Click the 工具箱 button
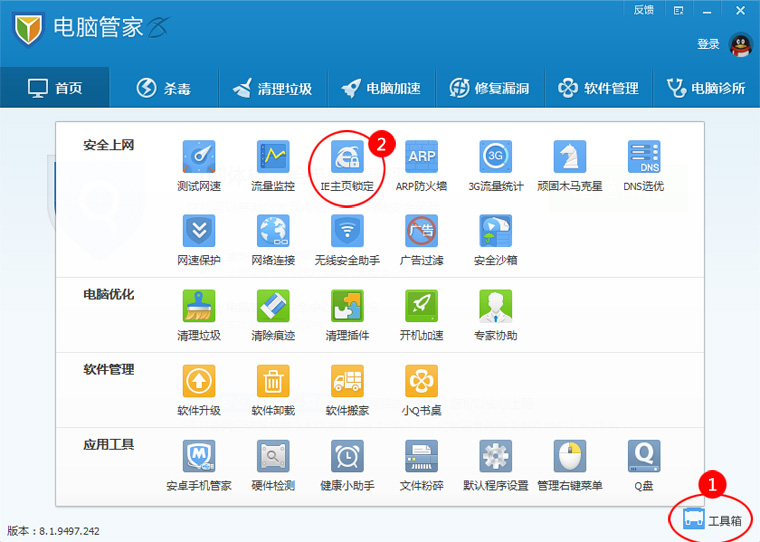The height and width of the screenshot is (542, 760). [x=712, y=520]
